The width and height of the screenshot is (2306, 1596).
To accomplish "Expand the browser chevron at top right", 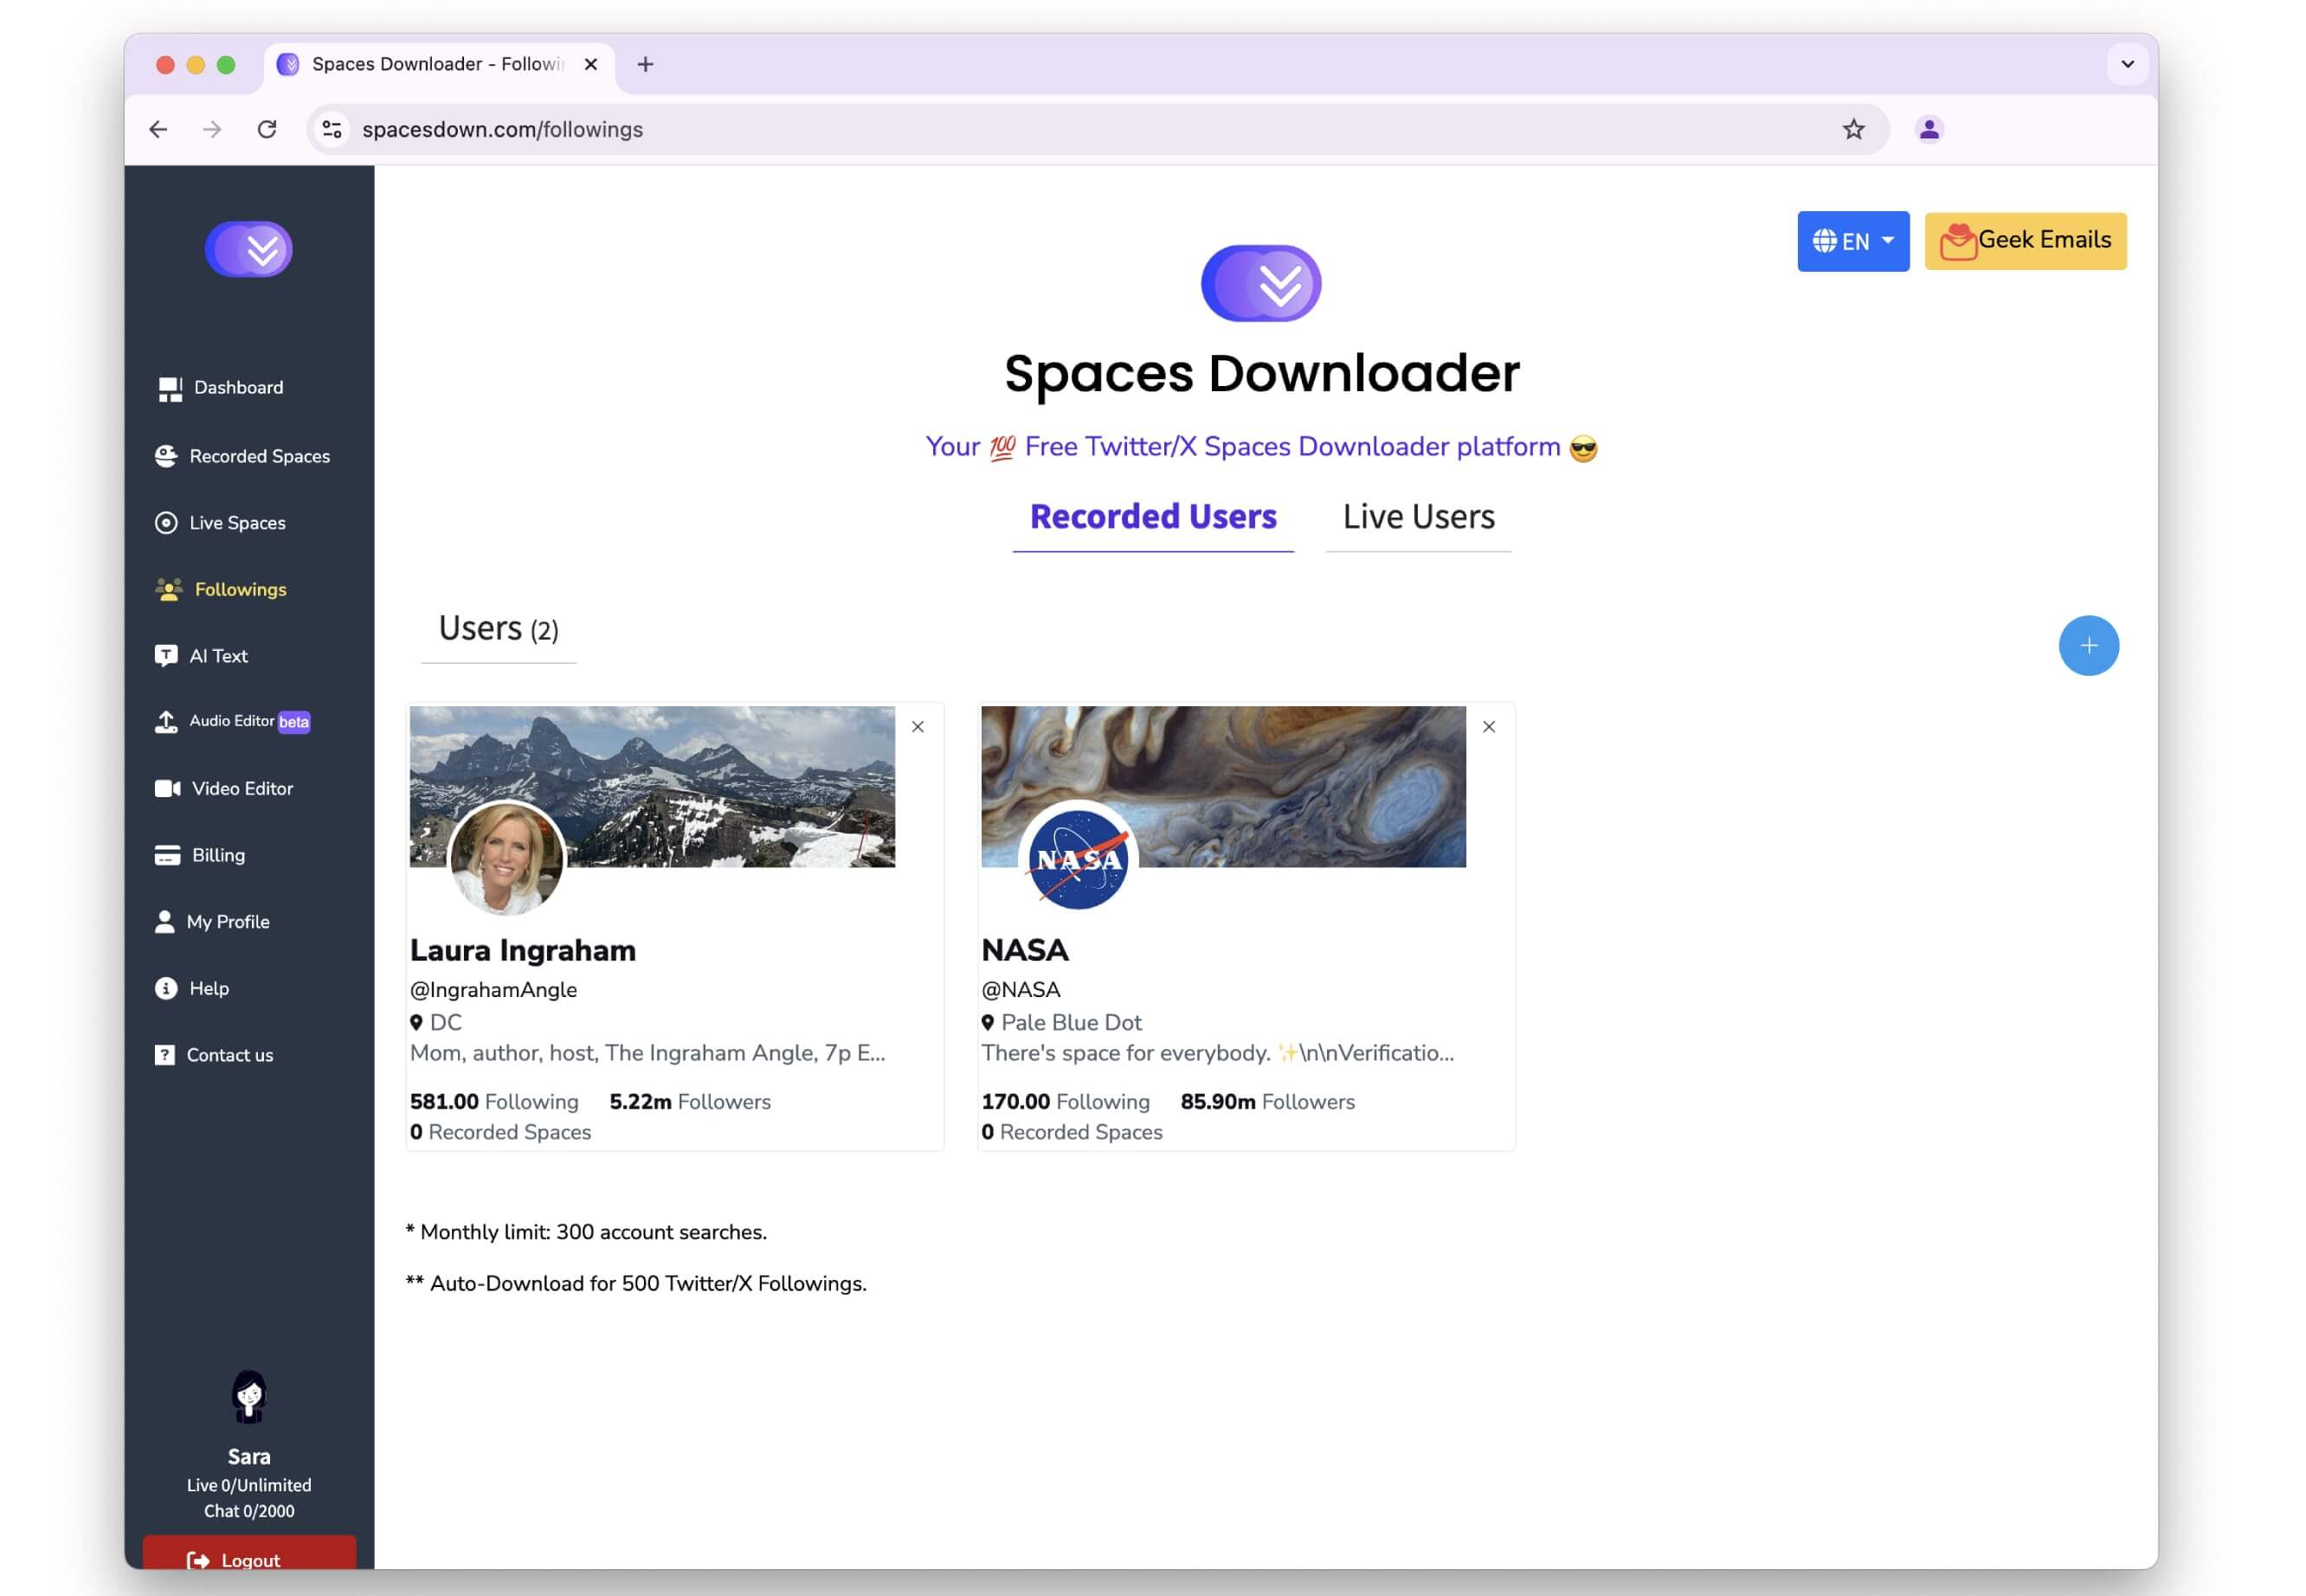I will pos(2128,64).
